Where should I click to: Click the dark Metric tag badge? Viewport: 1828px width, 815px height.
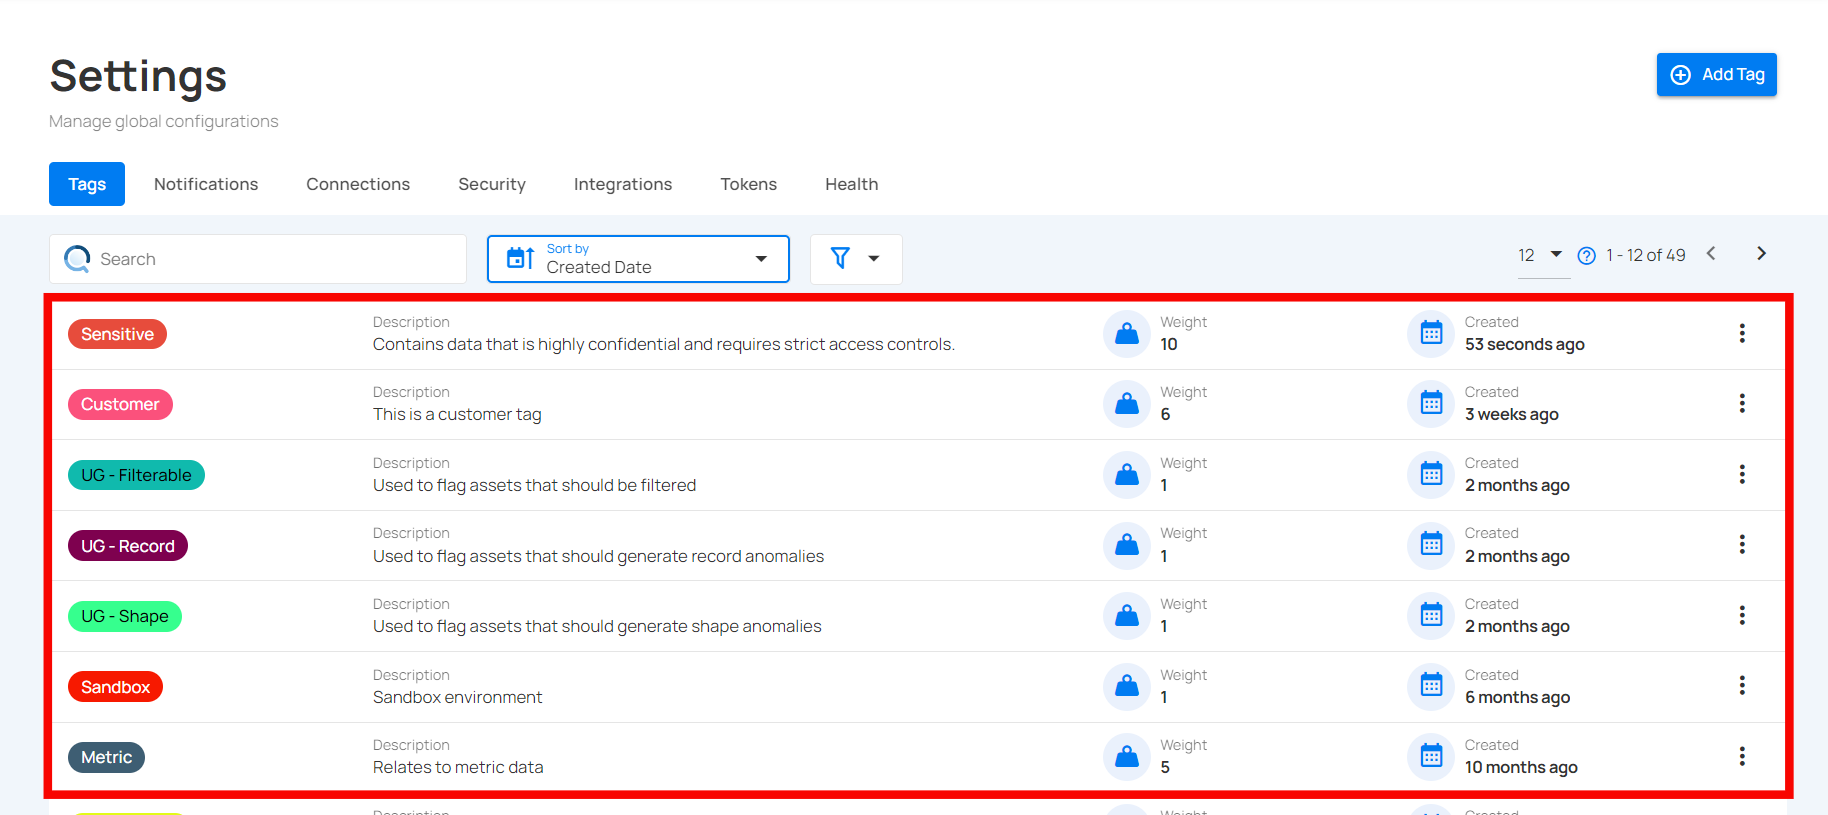(106, 757)
